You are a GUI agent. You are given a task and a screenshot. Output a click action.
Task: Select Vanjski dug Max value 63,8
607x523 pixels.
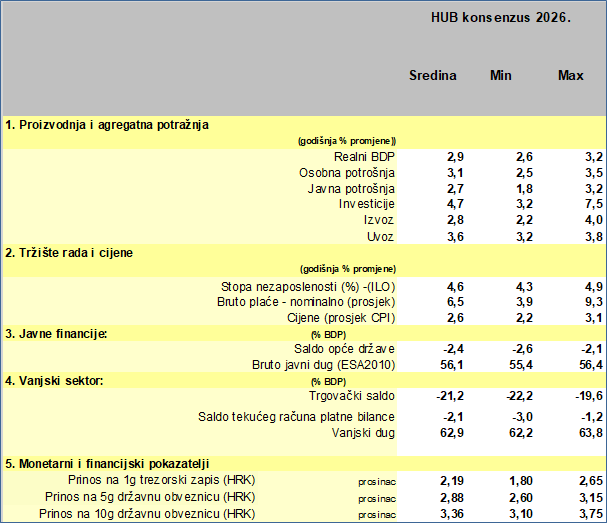point(591,433)
